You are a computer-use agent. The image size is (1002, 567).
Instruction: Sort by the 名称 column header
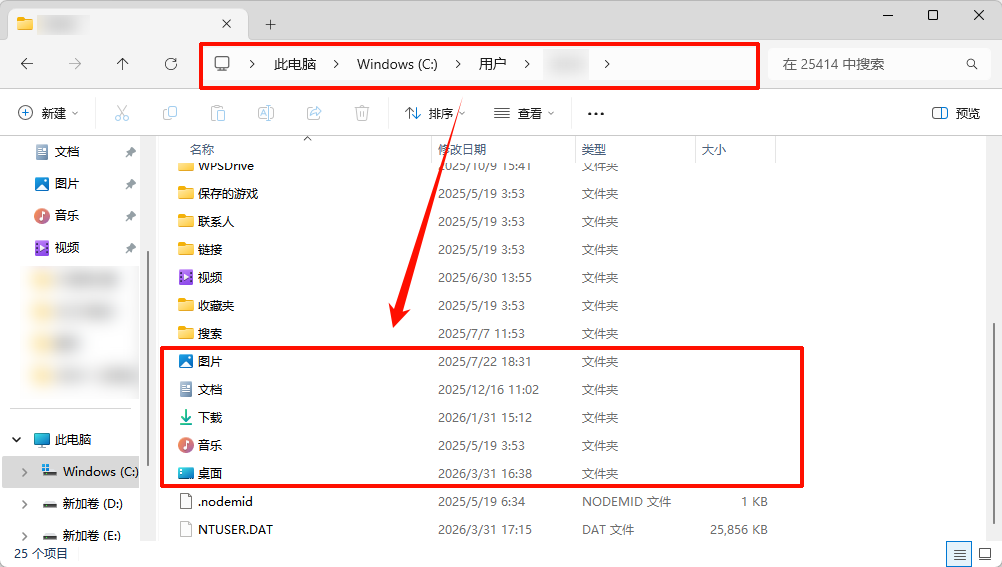tap(202, 150)
